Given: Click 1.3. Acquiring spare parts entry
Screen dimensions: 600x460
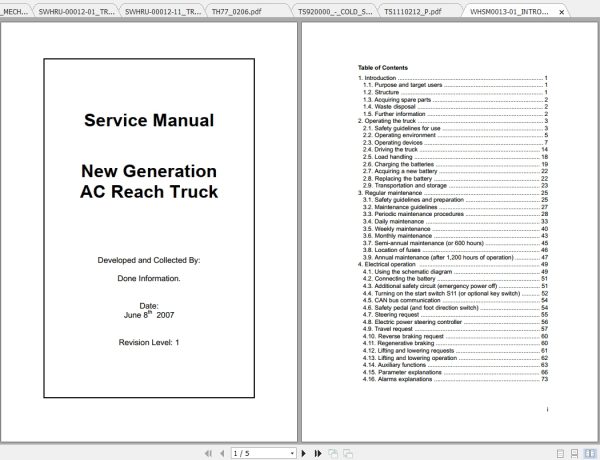Looking at the screenshot, I should 455,100.
